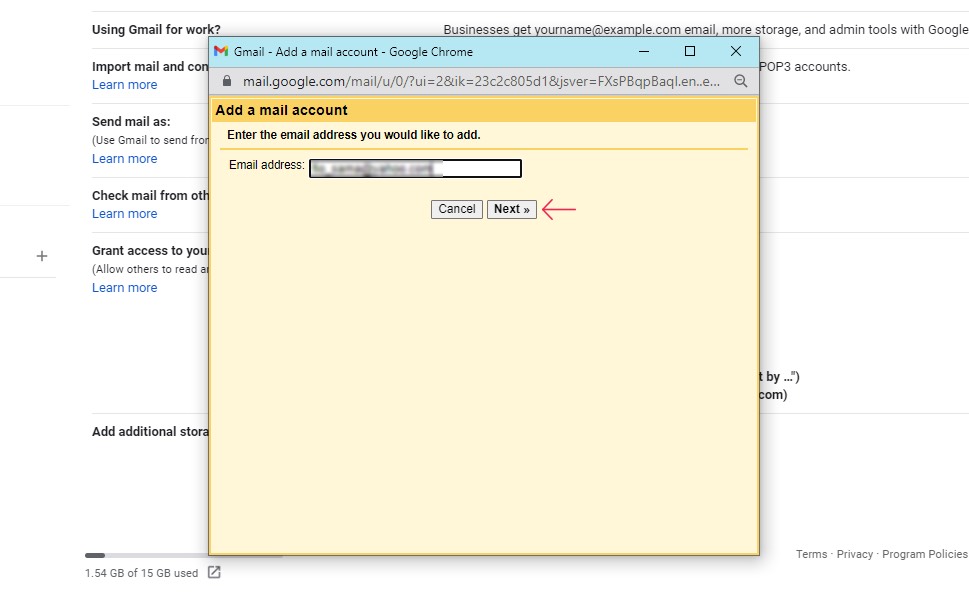This screenshot has height=600, width=969.
Task: Open Learn more under Grant access
Action: point(124,288)
